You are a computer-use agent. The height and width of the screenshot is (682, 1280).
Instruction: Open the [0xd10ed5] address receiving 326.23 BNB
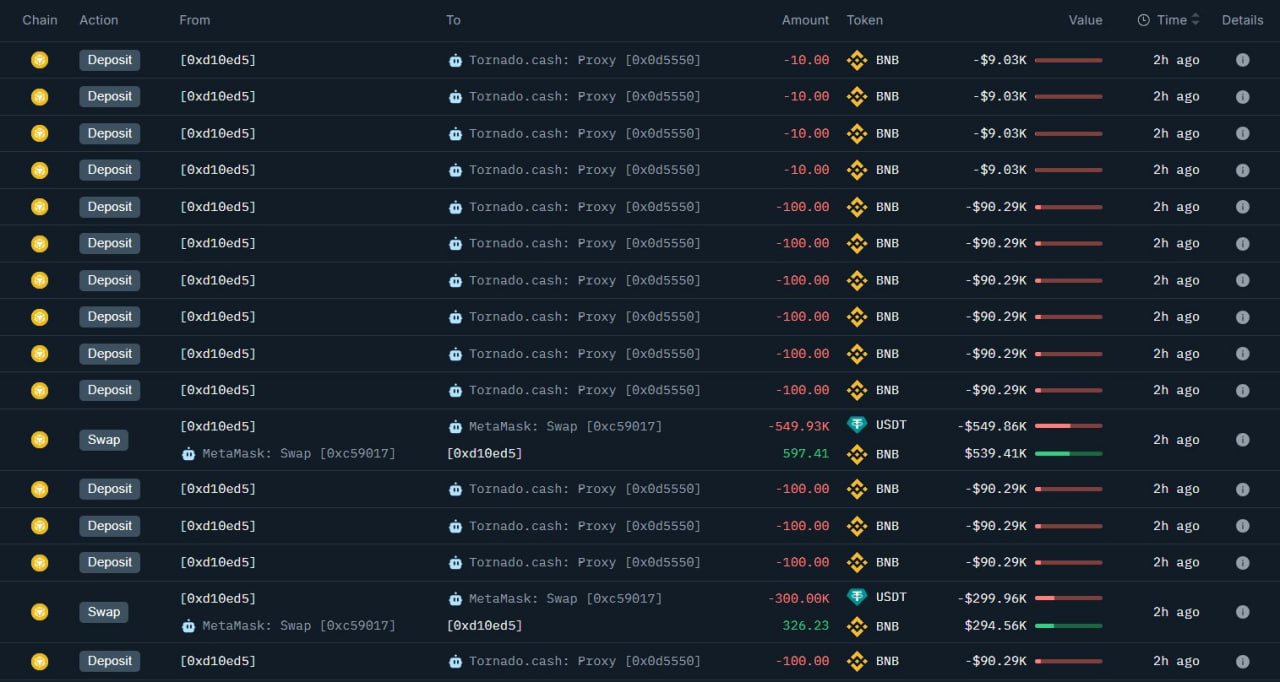(484, 626)
